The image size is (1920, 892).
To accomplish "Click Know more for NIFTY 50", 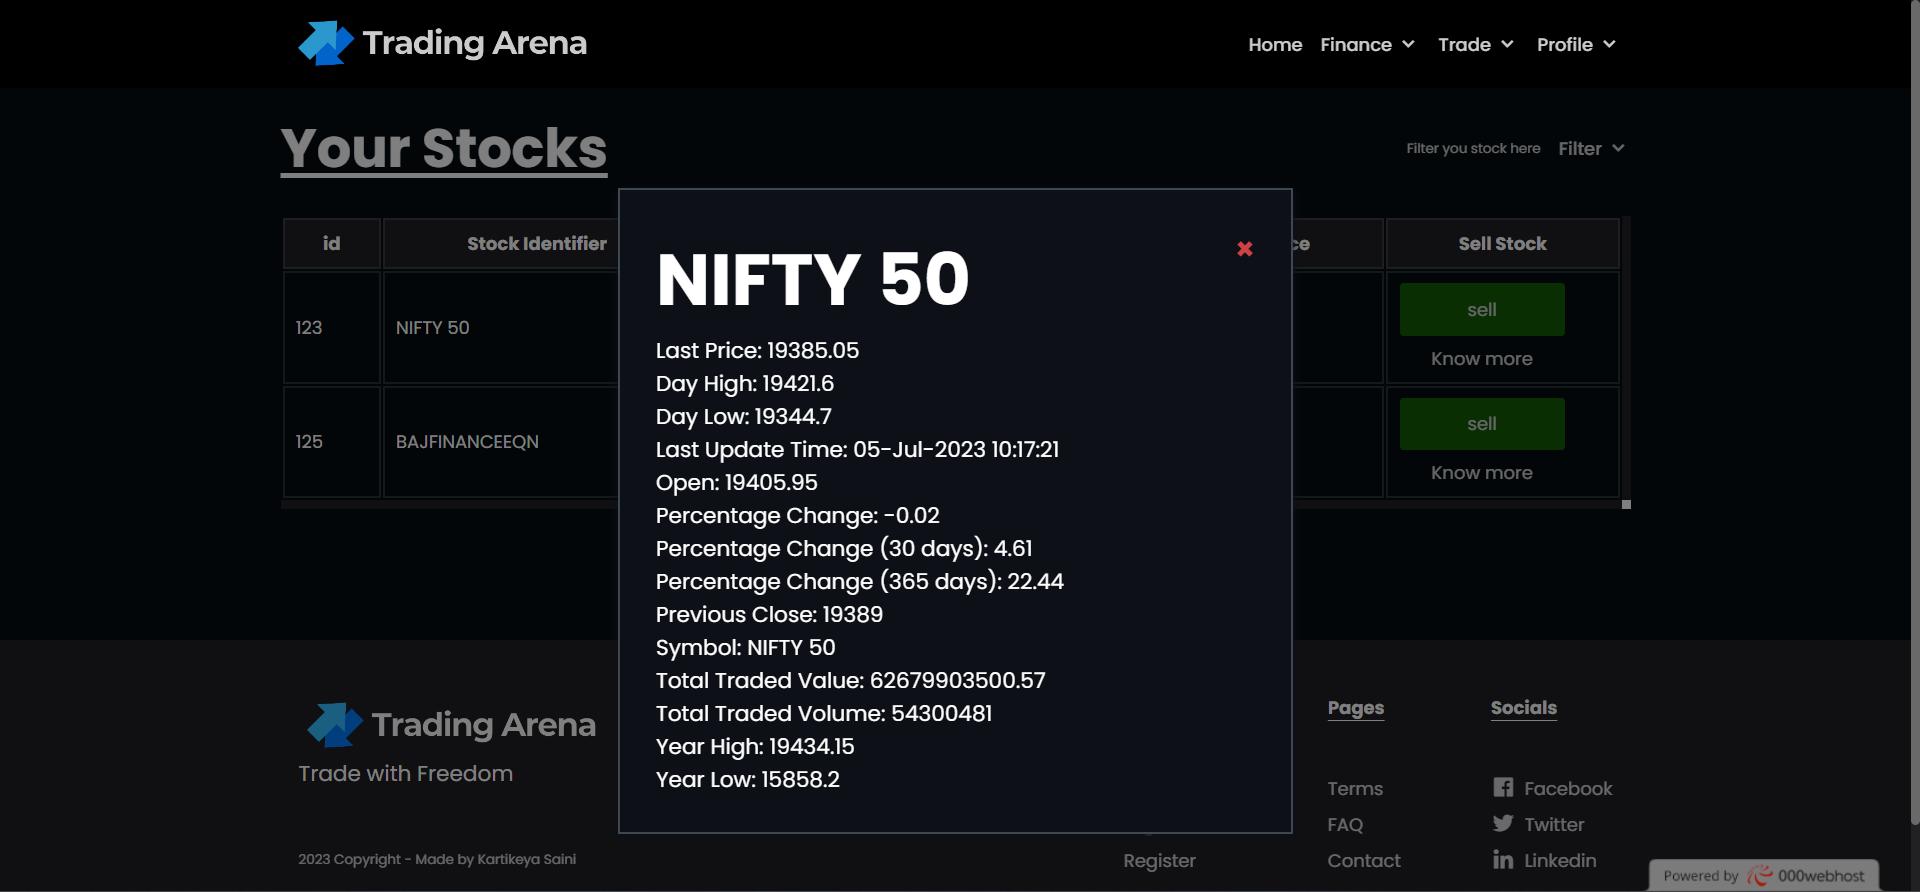I will [x=1481, y=358].
